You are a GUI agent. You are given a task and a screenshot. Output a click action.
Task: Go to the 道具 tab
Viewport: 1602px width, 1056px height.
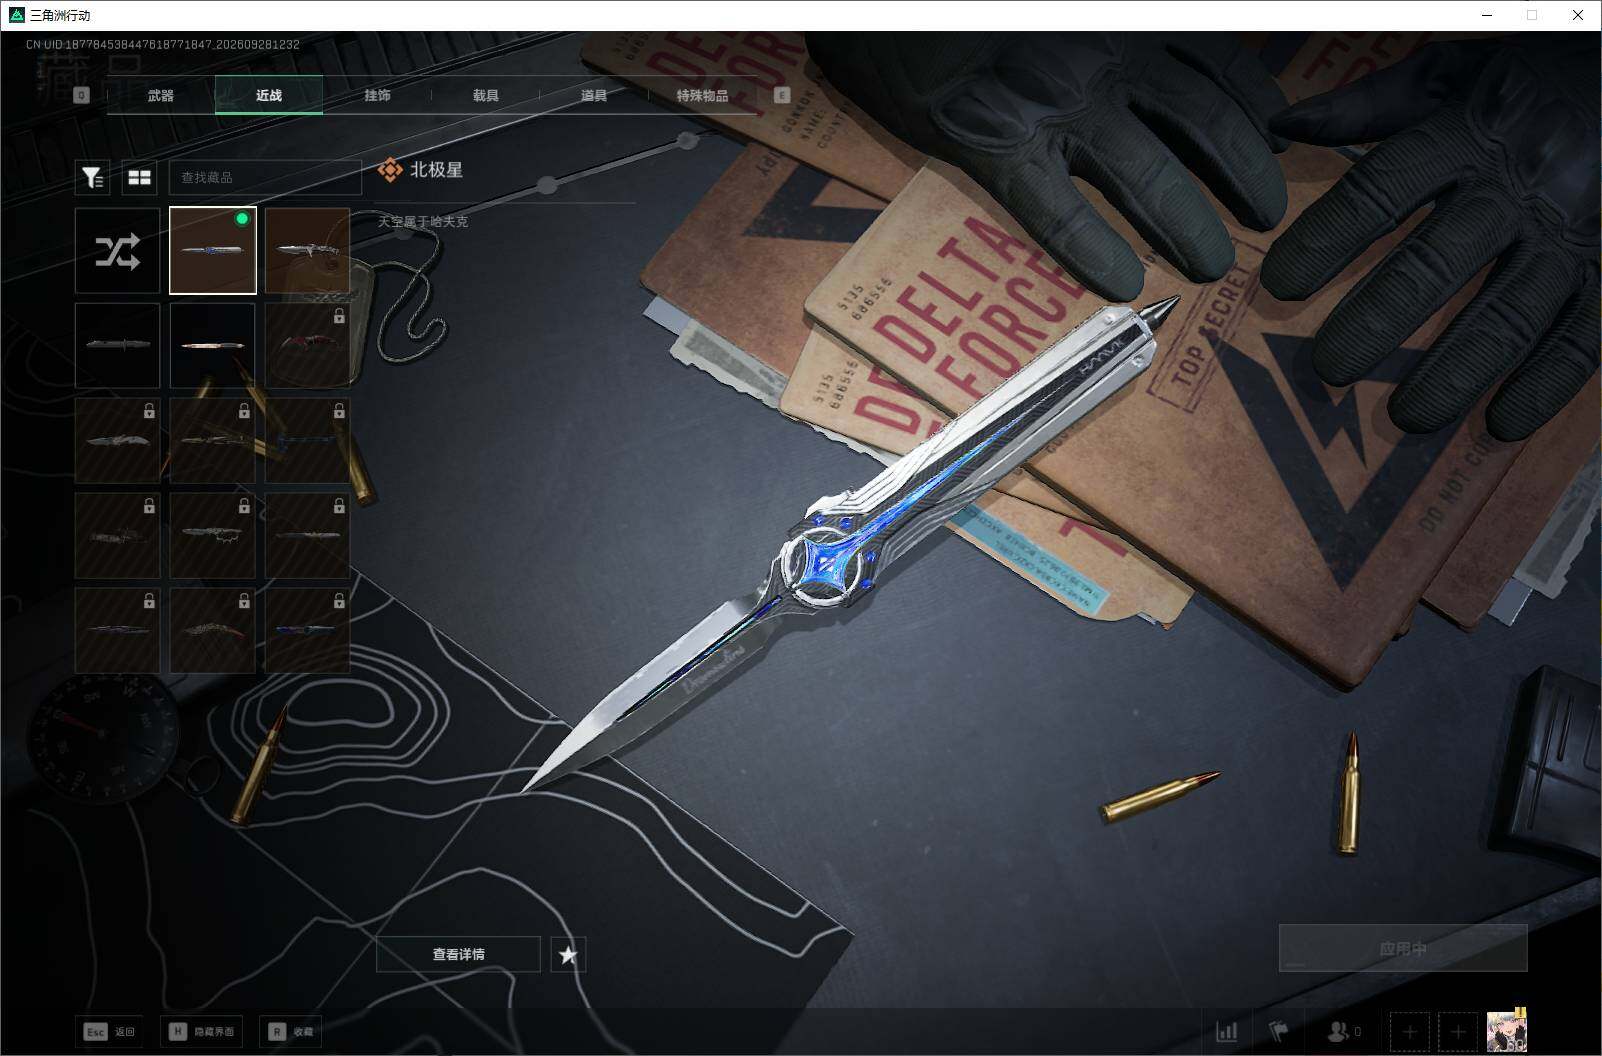click(594, 95)
